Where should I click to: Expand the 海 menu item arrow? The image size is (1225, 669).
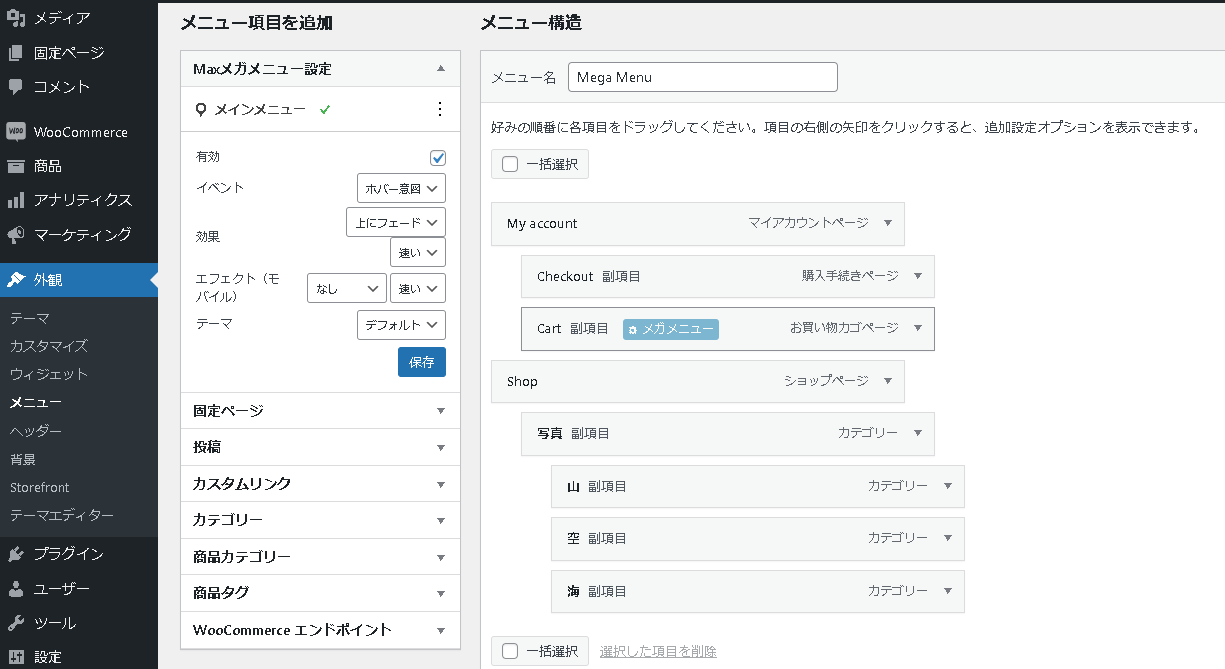pos(948,591)
